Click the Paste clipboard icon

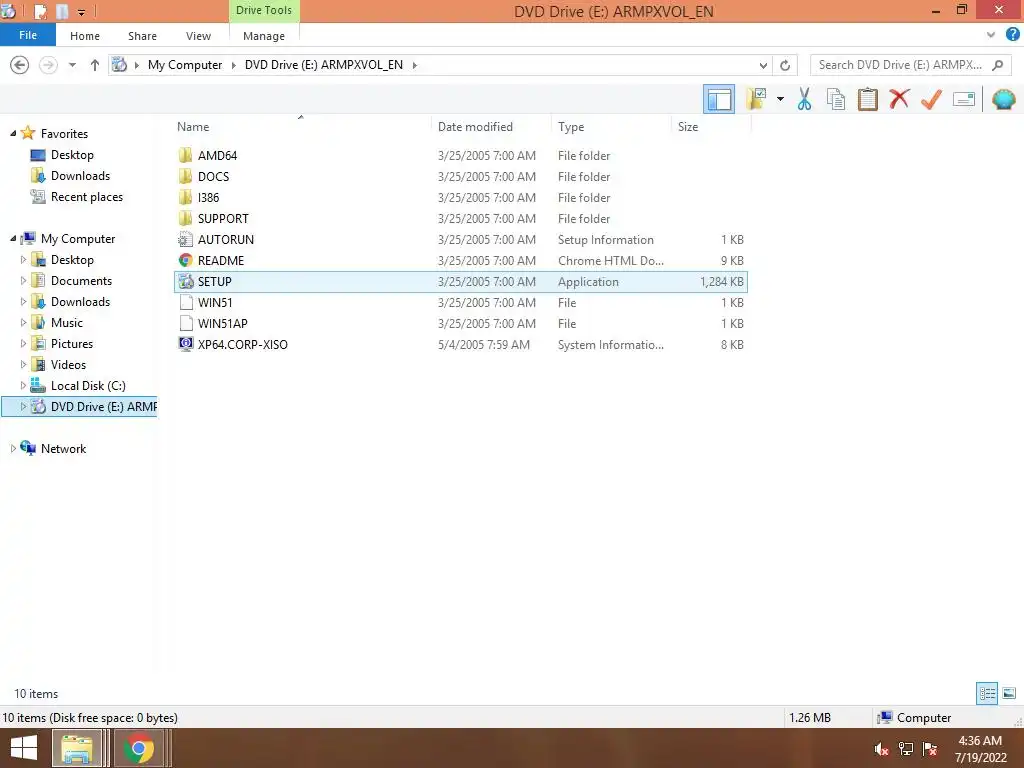(x=867, y=99)
